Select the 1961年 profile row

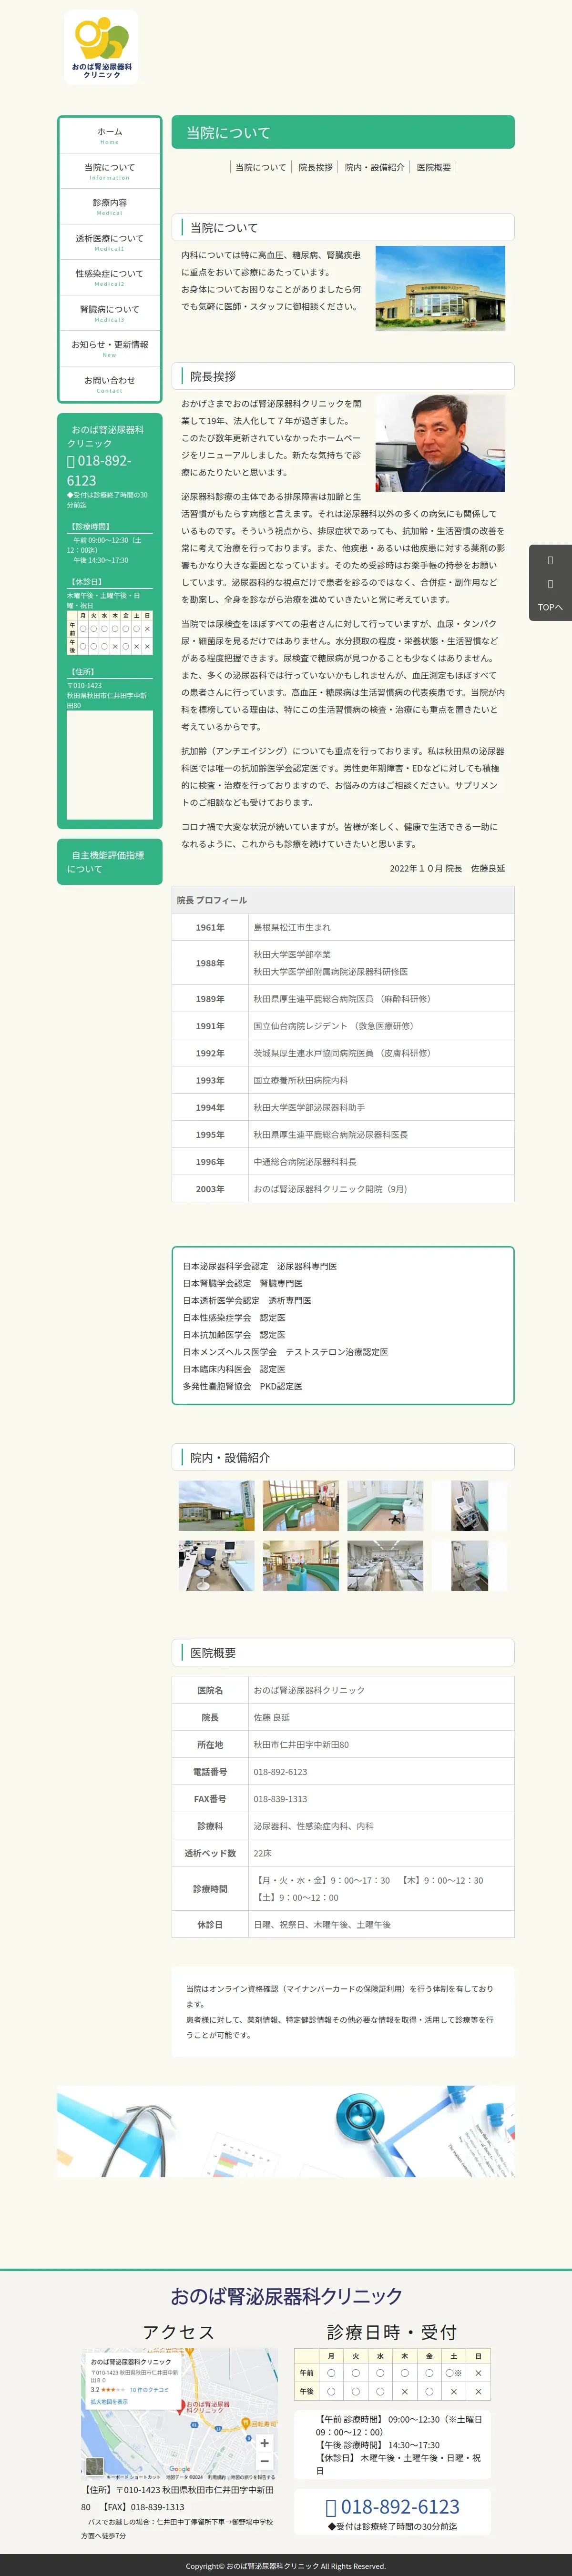point(343,927)
